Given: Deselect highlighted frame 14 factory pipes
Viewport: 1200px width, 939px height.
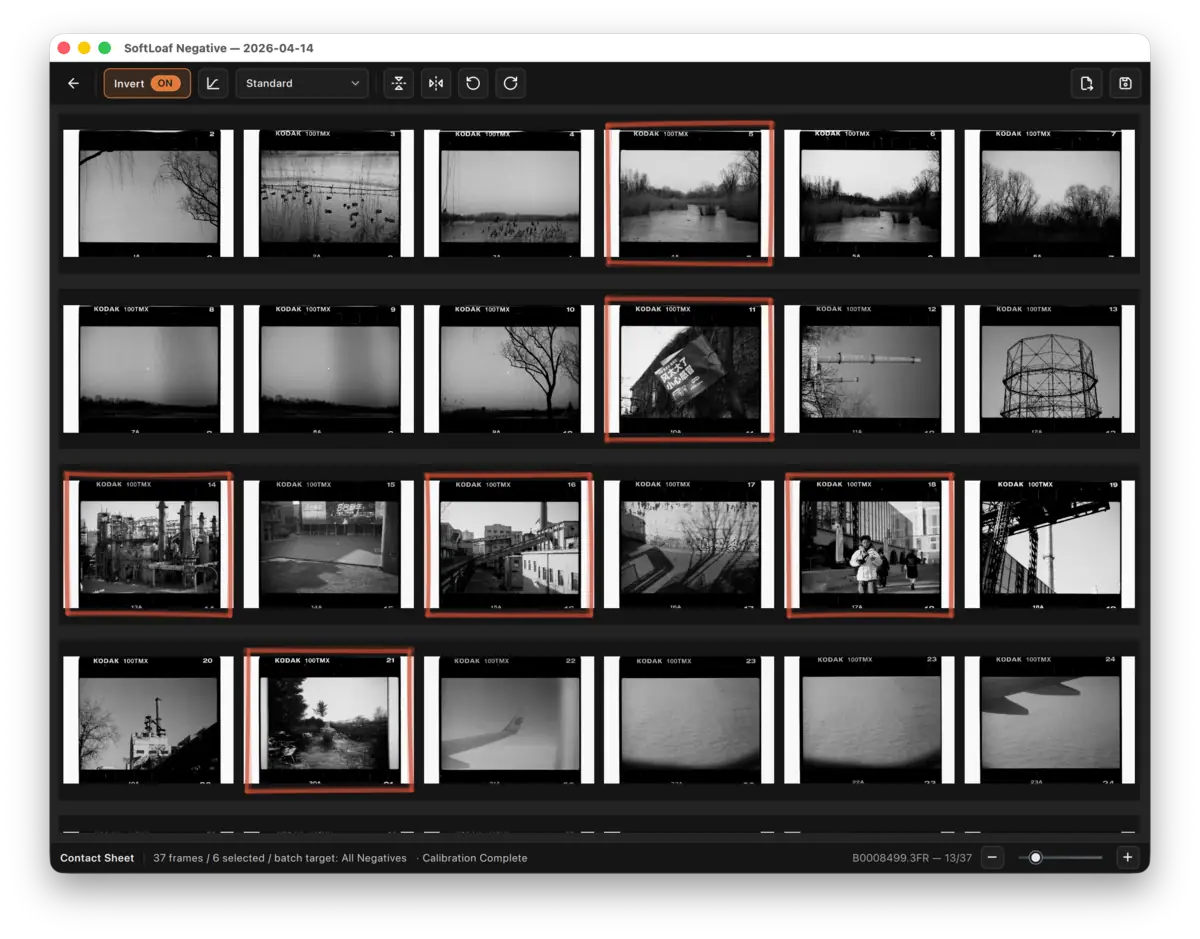Looking at the screenshot, I should coord(148,544).
